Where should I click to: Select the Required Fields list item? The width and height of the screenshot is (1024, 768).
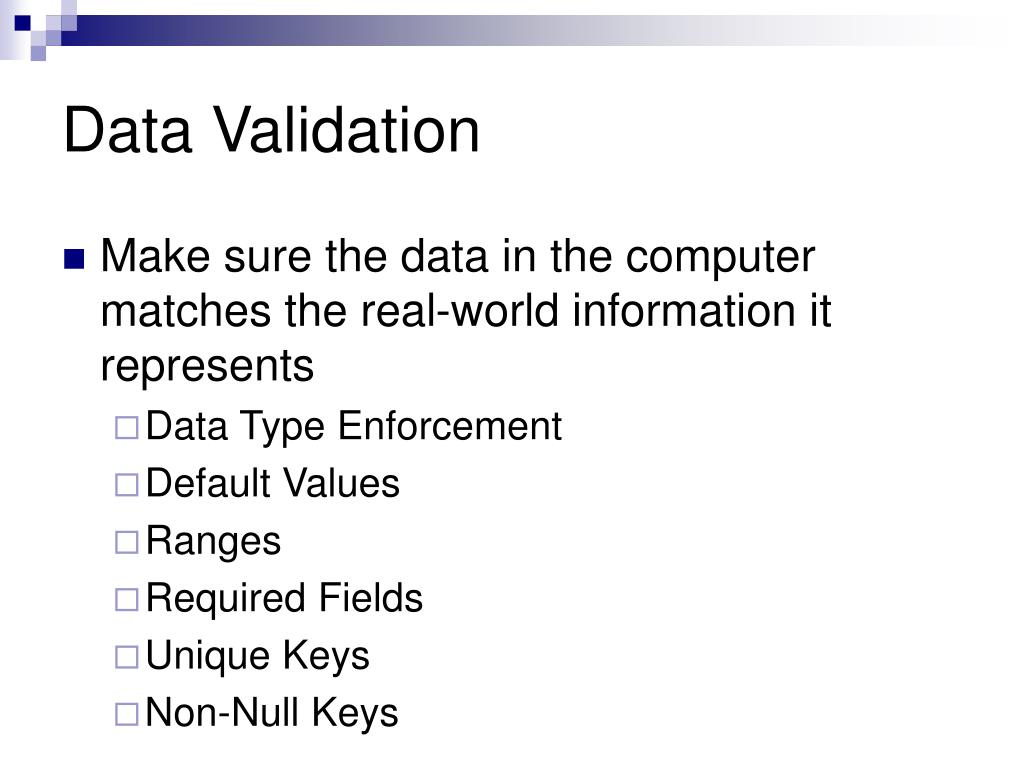tap(284, 599)
